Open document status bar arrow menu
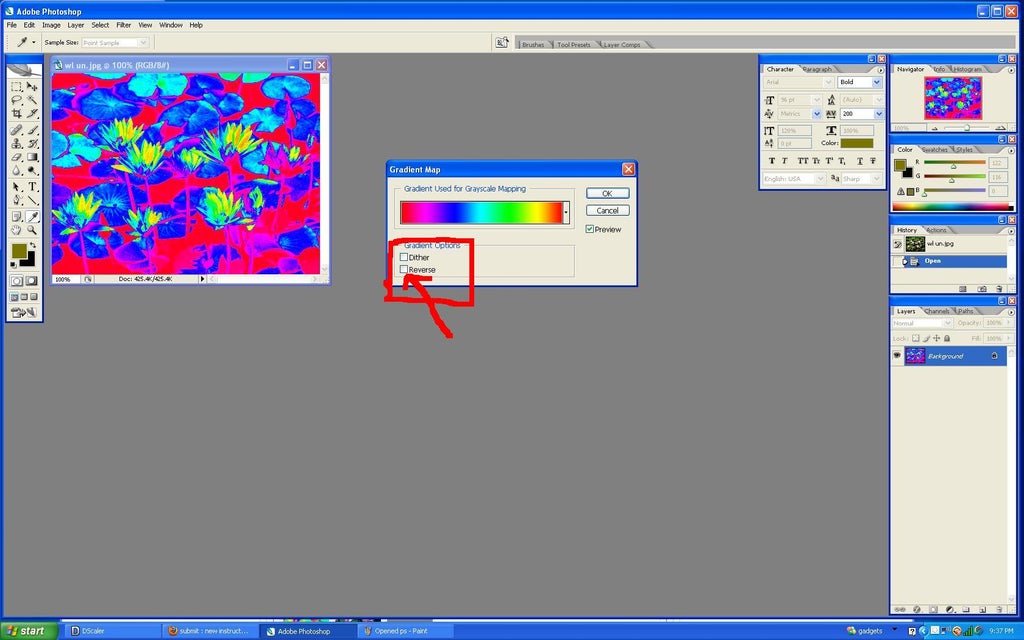1024x640 pixels. point(202,279)
